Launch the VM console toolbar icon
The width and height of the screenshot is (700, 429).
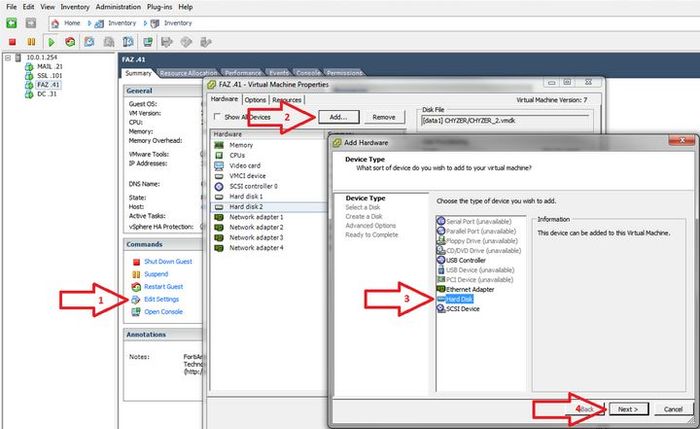148,42
